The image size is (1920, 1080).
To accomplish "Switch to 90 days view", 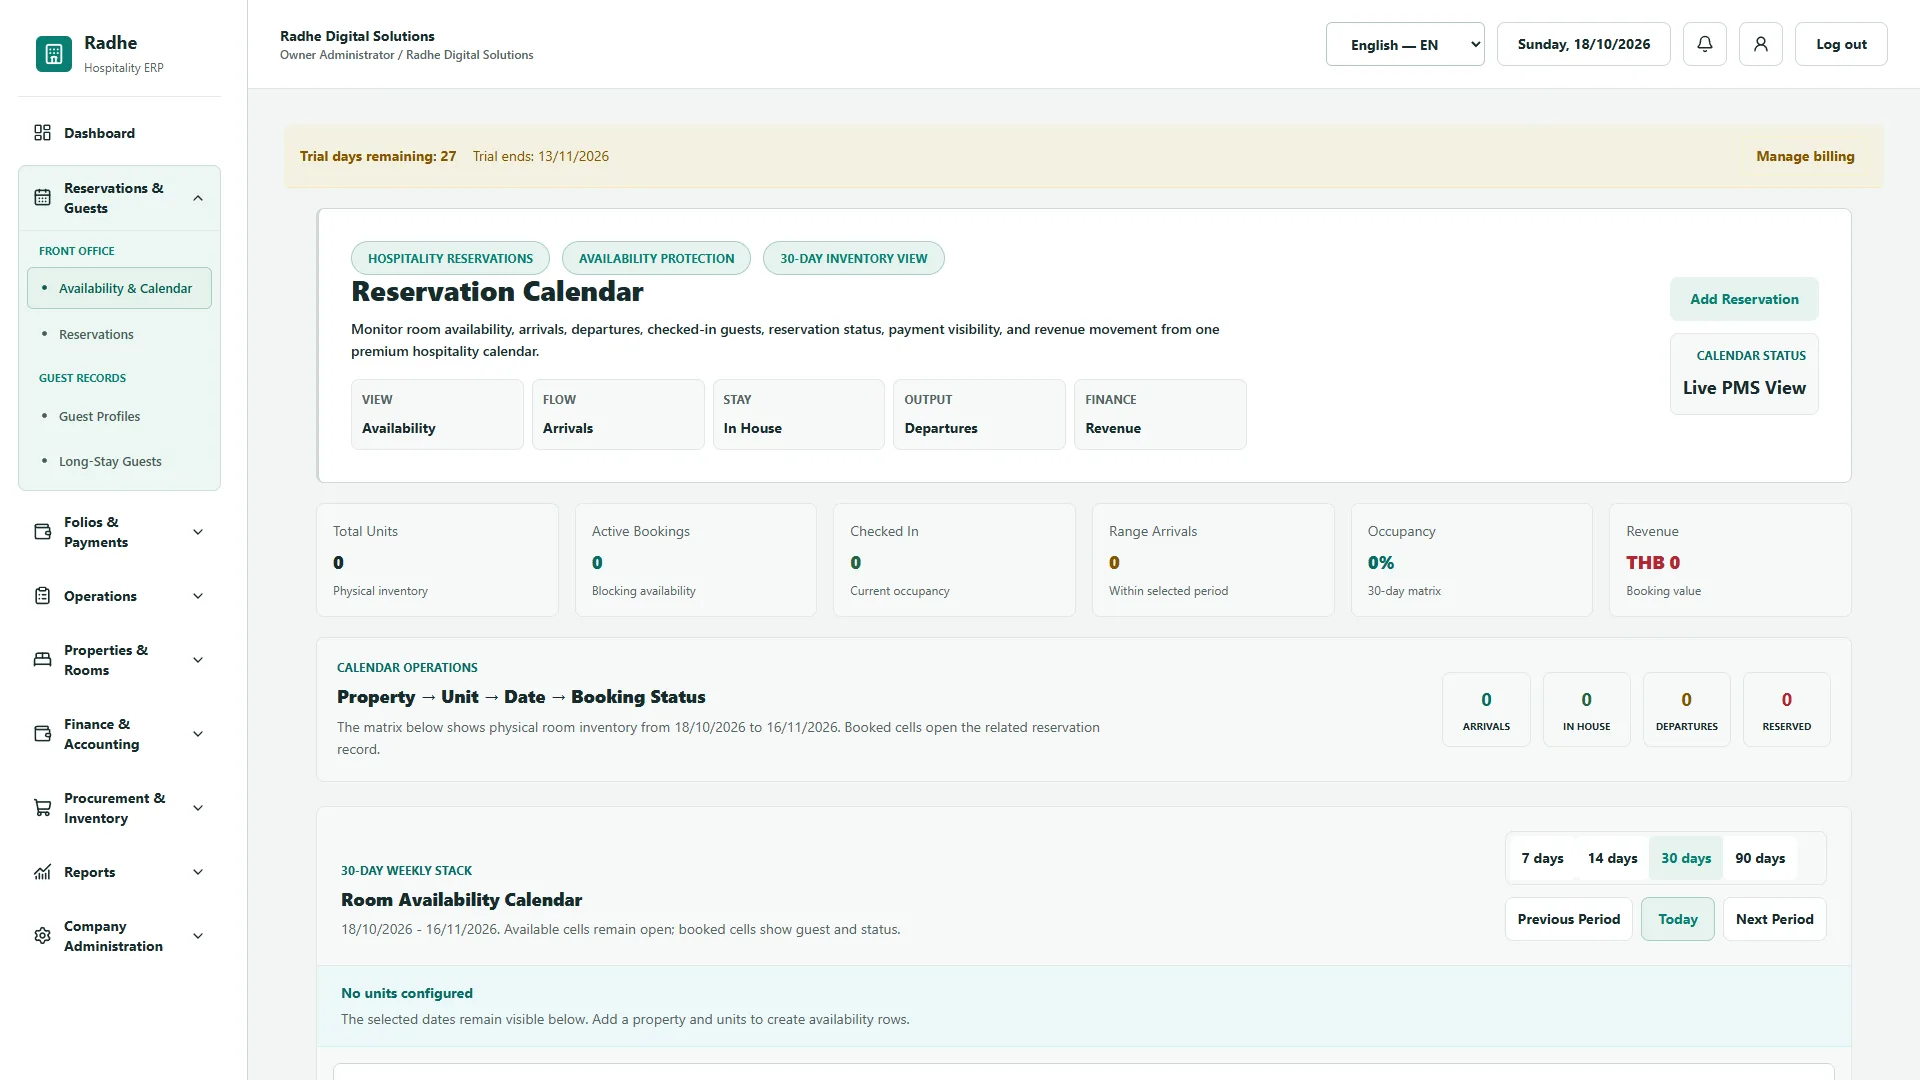I will click(x=1760, y=858).
